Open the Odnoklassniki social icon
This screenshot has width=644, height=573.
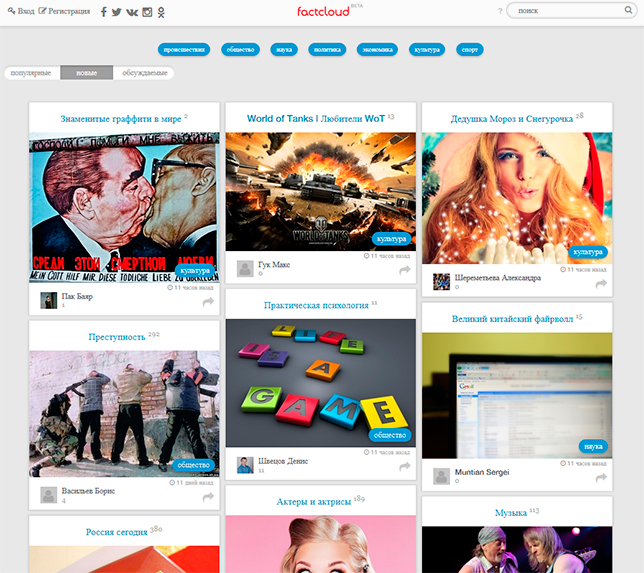coord(161,12)
